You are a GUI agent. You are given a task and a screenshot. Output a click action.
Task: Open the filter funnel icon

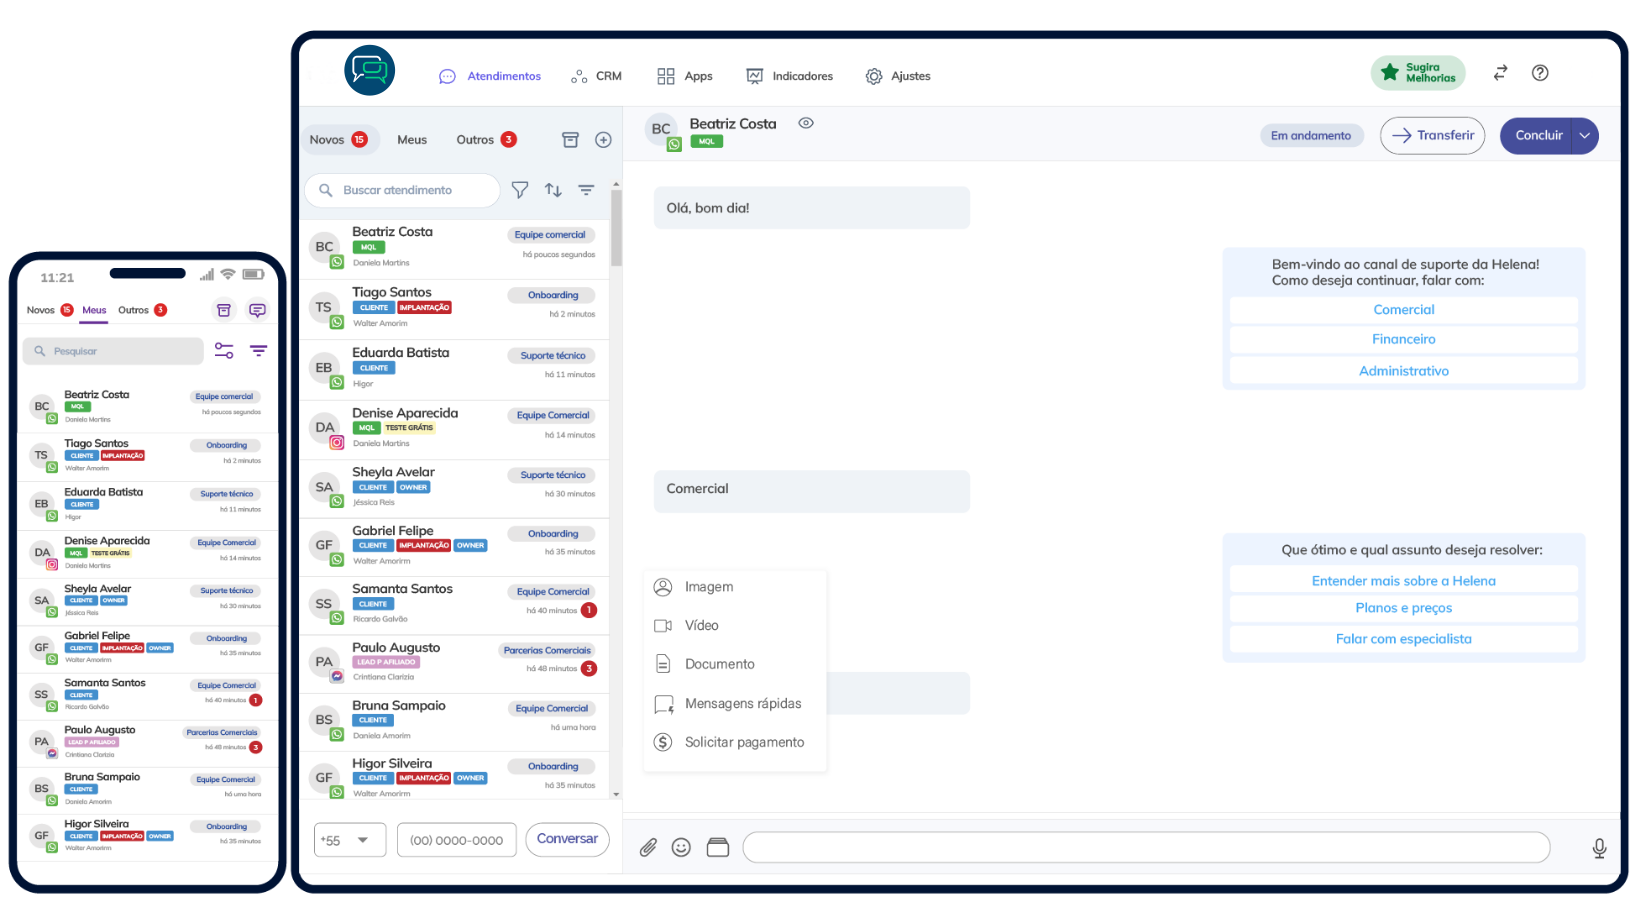click(x=520, y=190)
